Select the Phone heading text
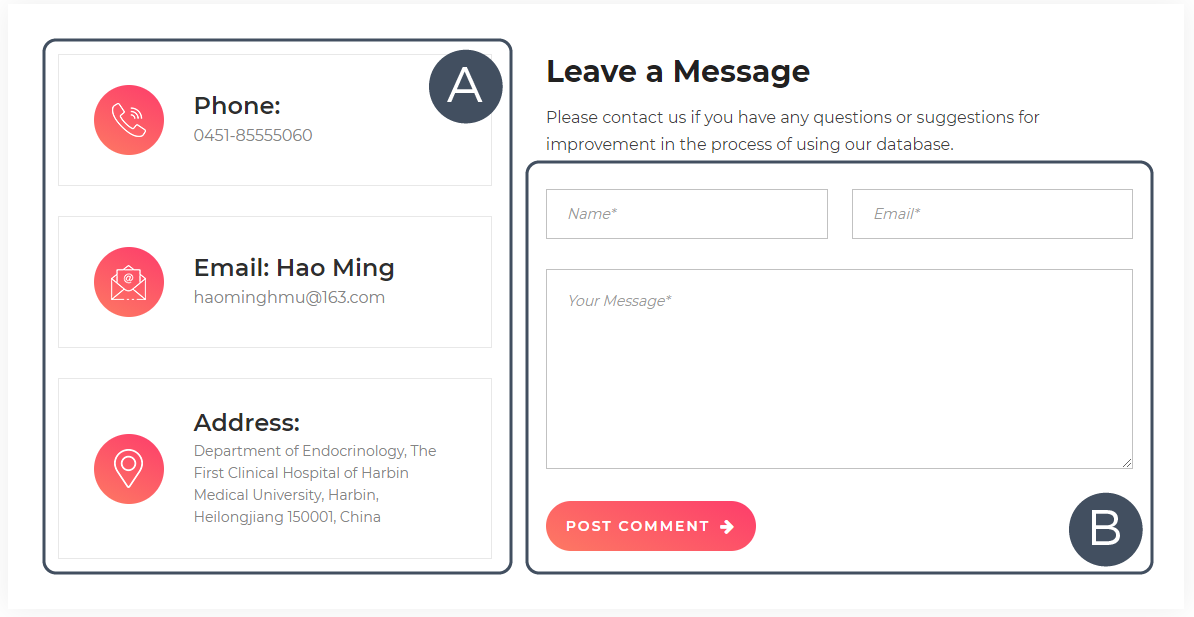 click(237, 106)
